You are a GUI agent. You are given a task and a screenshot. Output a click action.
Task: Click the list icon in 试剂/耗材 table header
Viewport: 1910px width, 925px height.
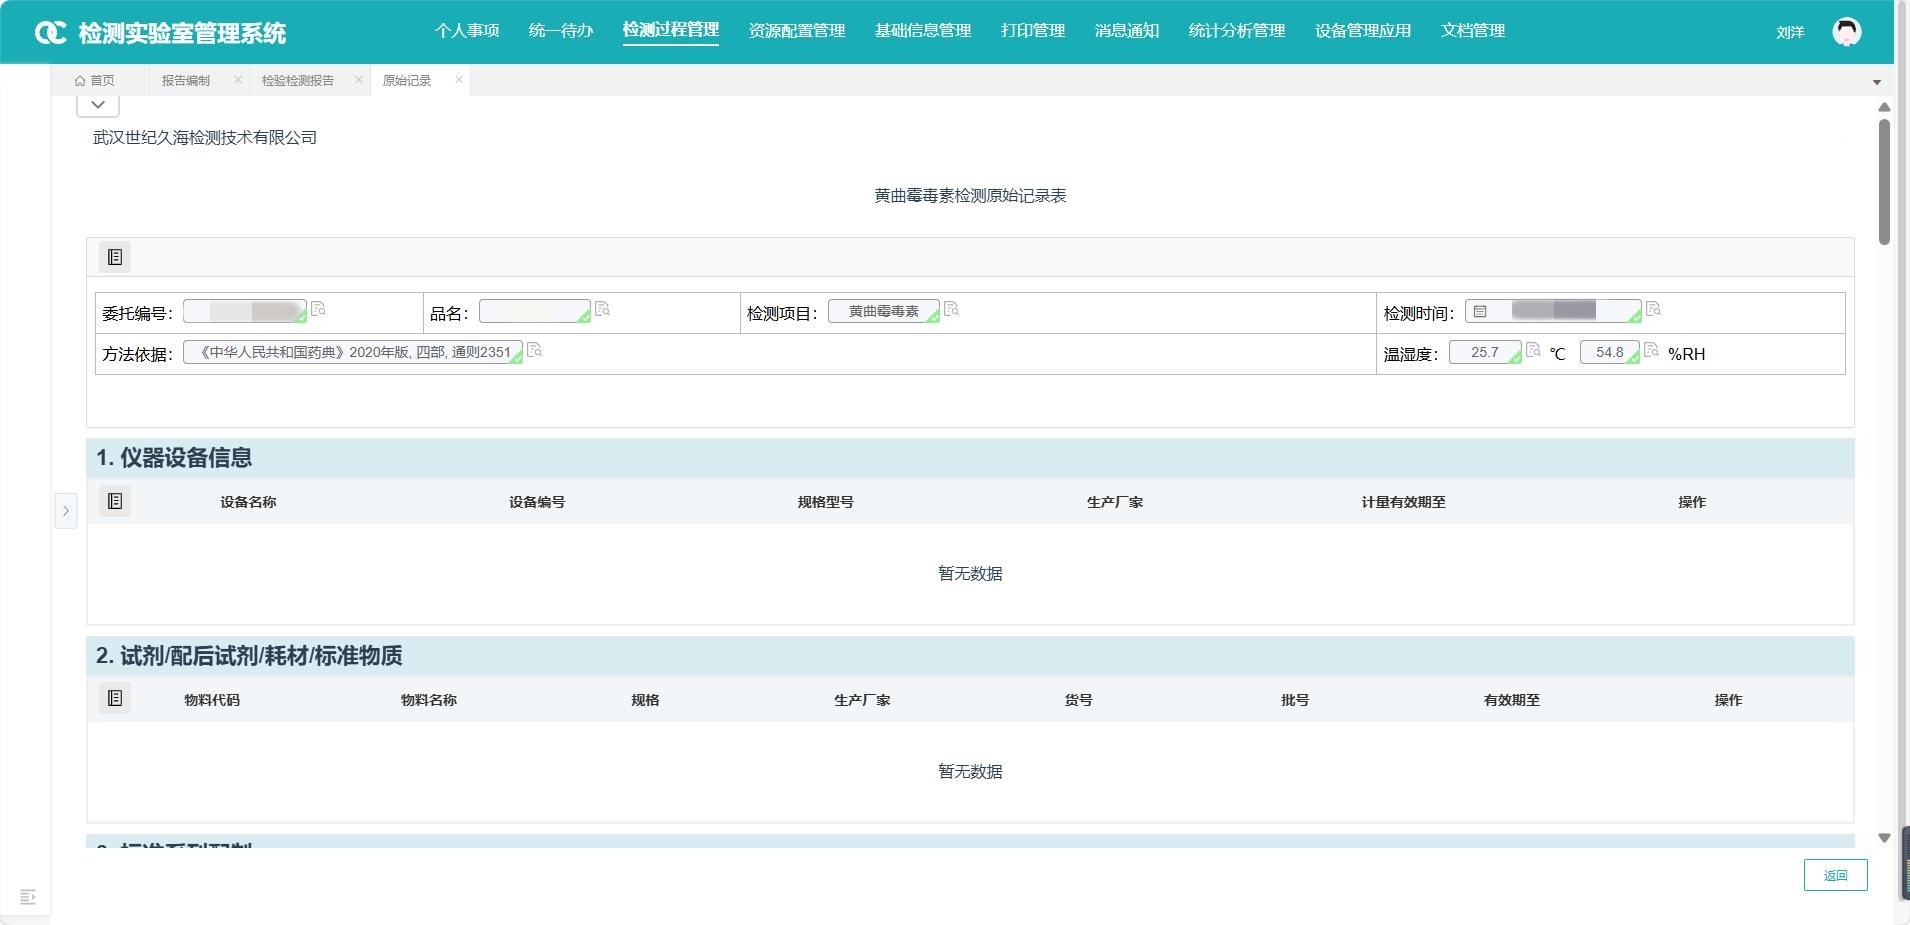tap(115, 698)
